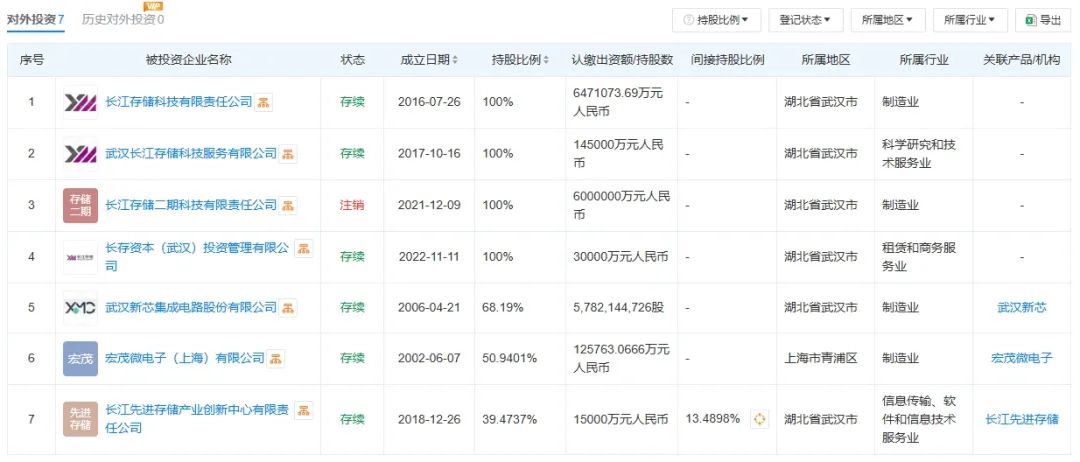Expand the 所属地区 filter dropdown
This screenshot has width=1080, height=462.
pos(887,20)
